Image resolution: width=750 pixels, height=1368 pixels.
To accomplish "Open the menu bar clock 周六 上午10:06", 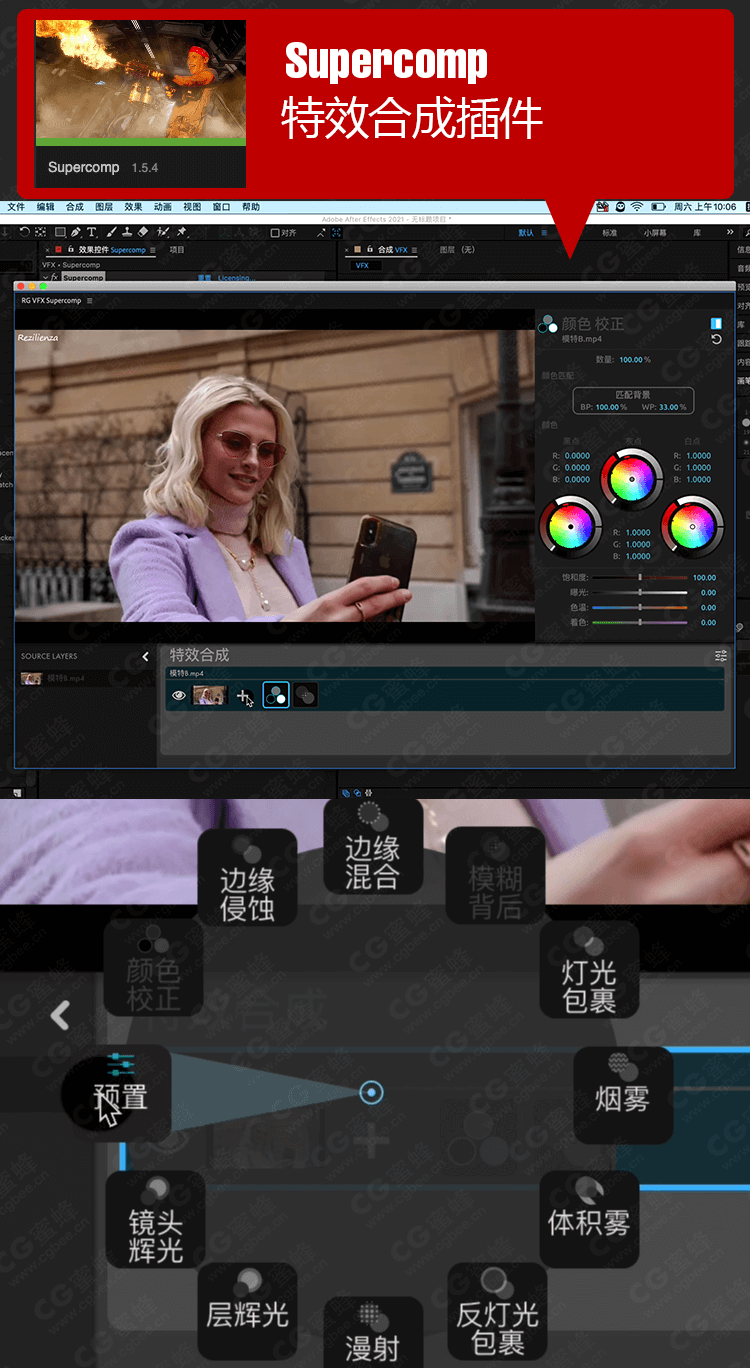I will [705, 207].
